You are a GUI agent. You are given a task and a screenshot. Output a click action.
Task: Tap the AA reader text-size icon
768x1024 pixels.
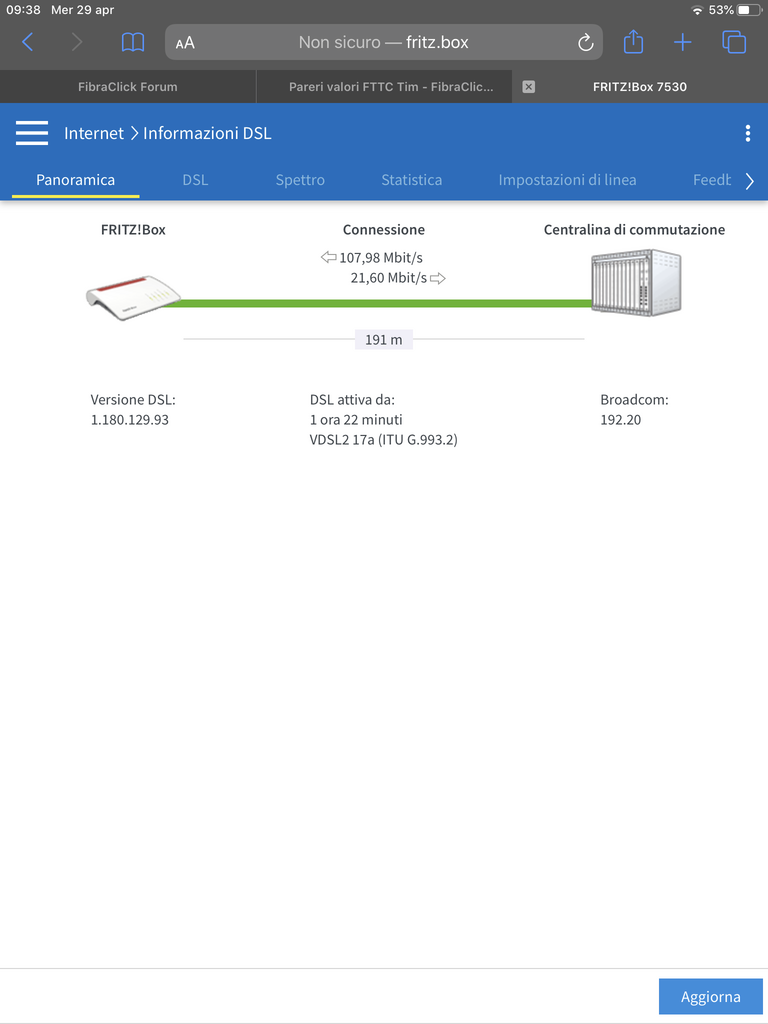pos(185,42)
